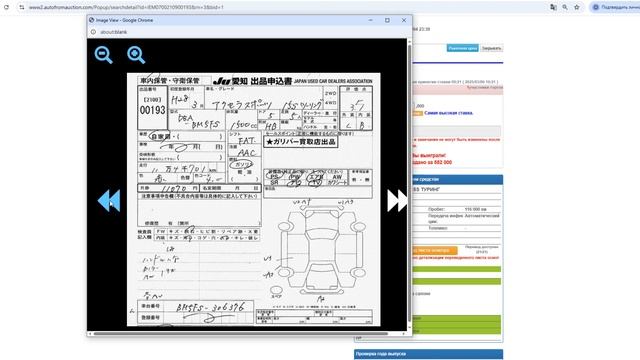This screenshot has width=640, height=360.
Task: Click the blue 'Проверка года выпуска' header
Action: [x=429, y=354]
